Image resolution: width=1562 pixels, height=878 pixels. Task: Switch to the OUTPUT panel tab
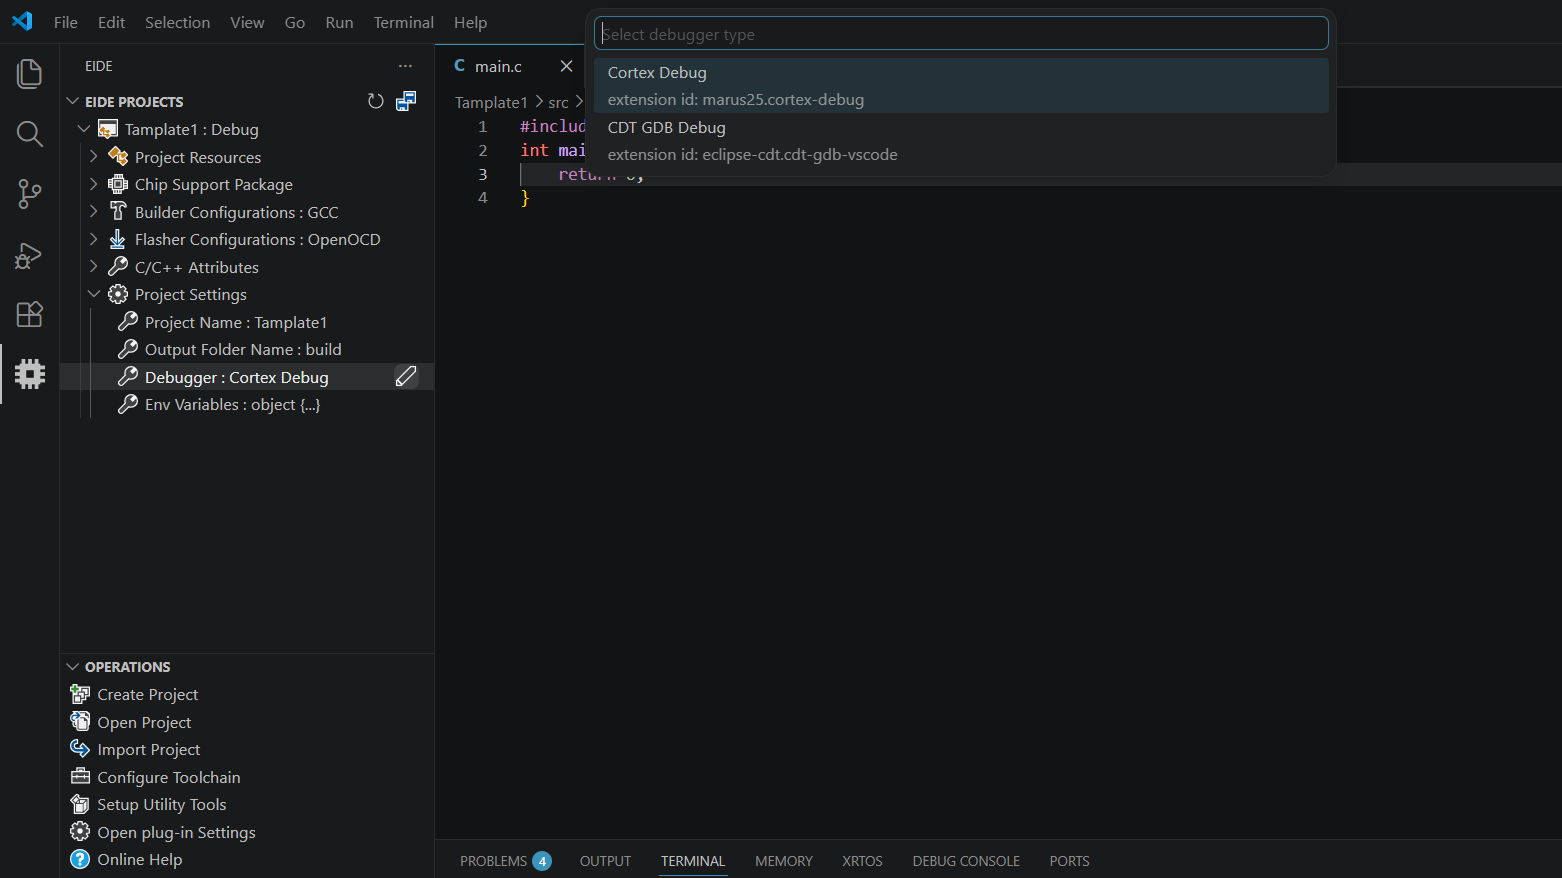(605, 861)
